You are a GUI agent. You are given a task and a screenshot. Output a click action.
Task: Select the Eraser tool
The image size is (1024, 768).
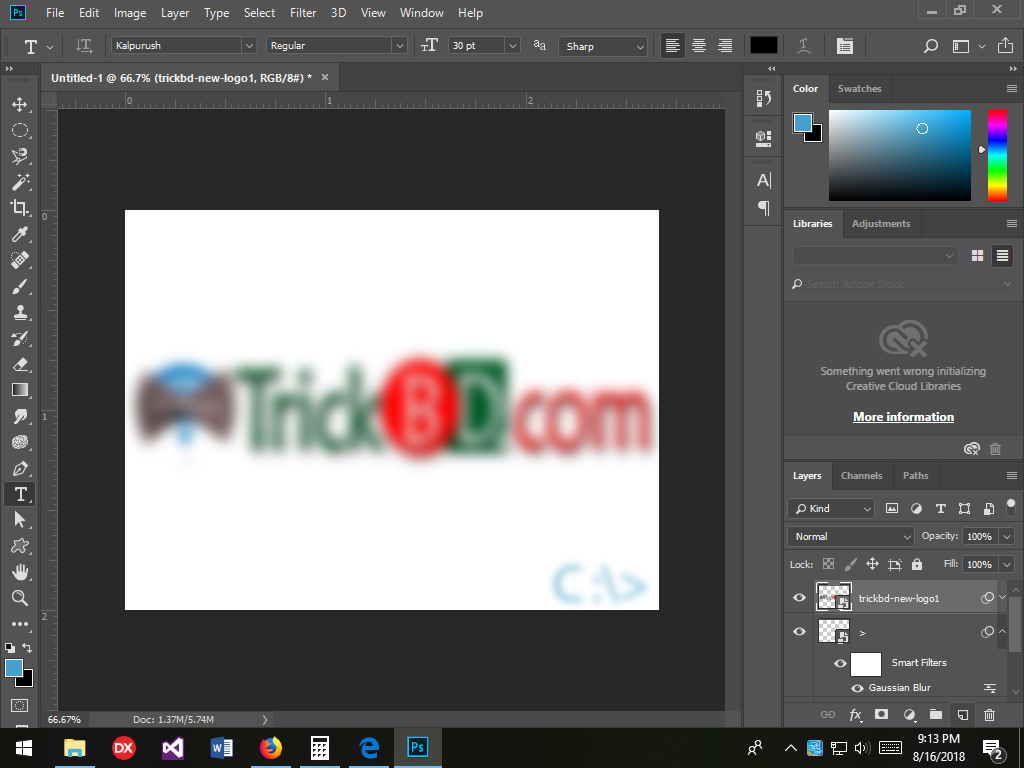[x=20, y=364]
